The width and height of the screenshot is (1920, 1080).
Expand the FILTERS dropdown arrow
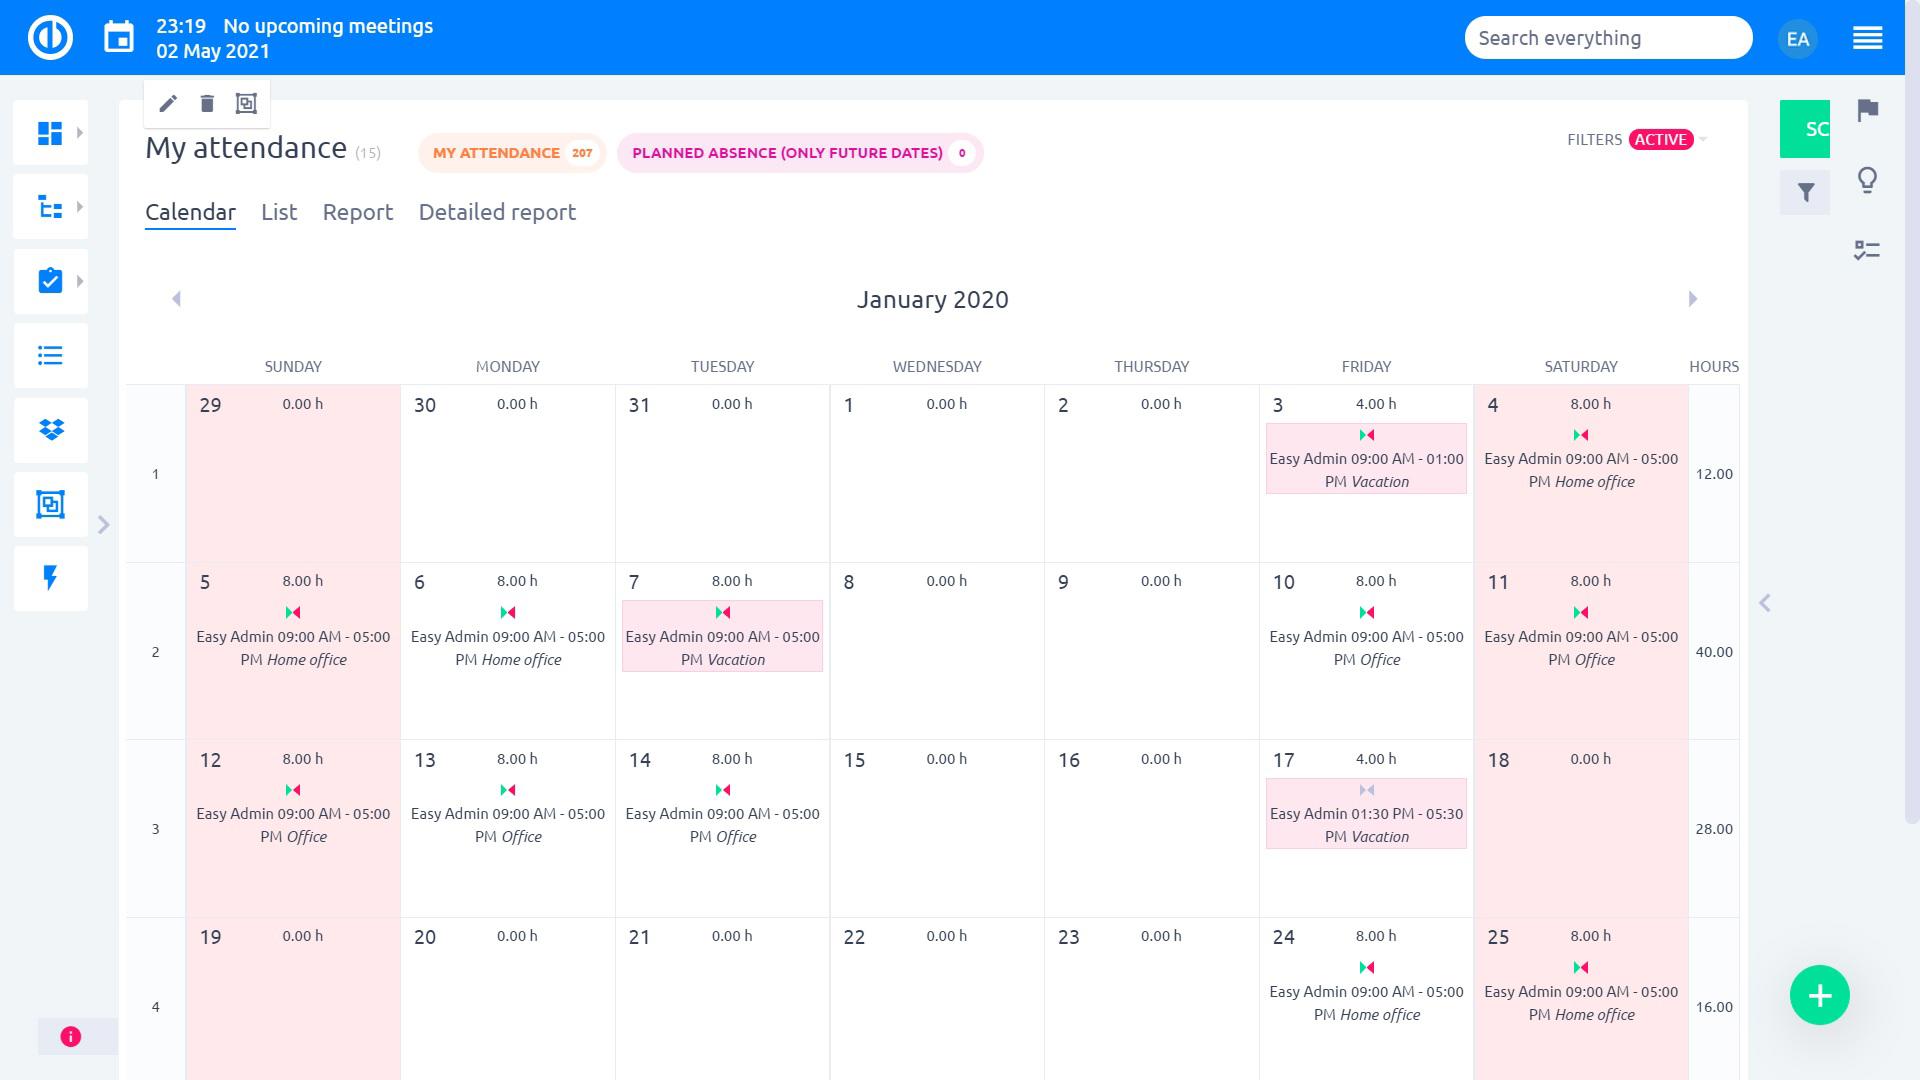tap(1703, 140)
